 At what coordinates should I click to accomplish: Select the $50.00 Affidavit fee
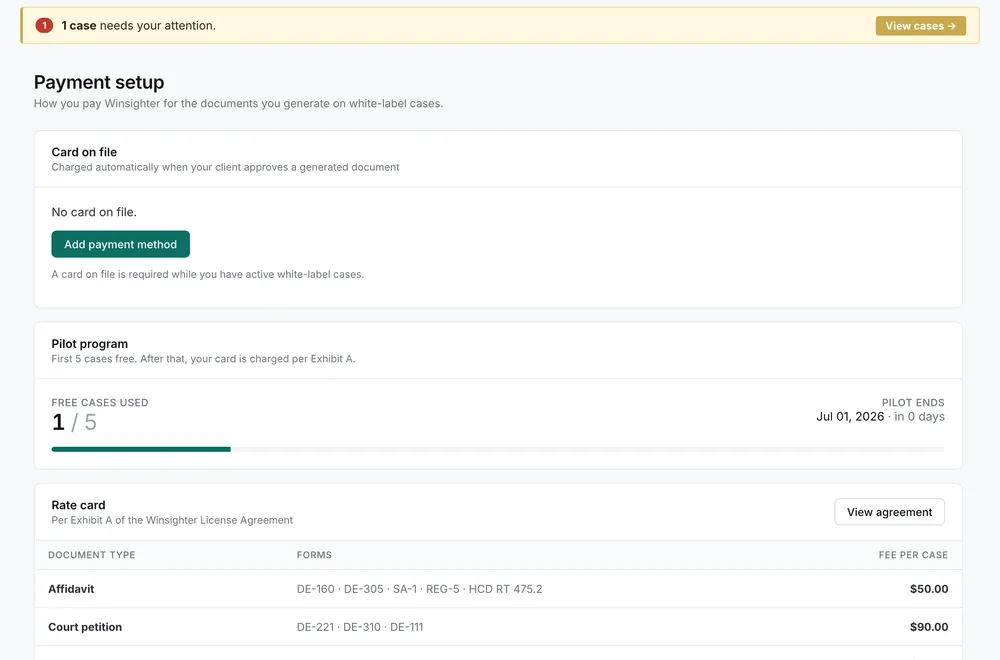coord(929,589)
